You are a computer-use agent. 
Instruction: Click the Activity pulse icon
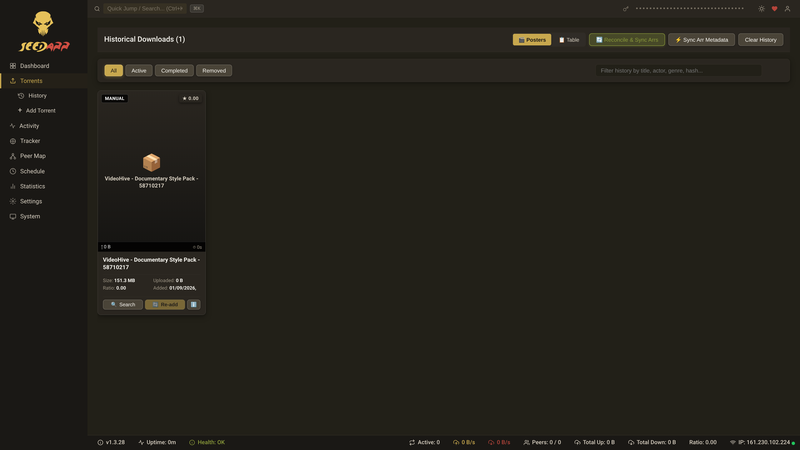[13, 126]
